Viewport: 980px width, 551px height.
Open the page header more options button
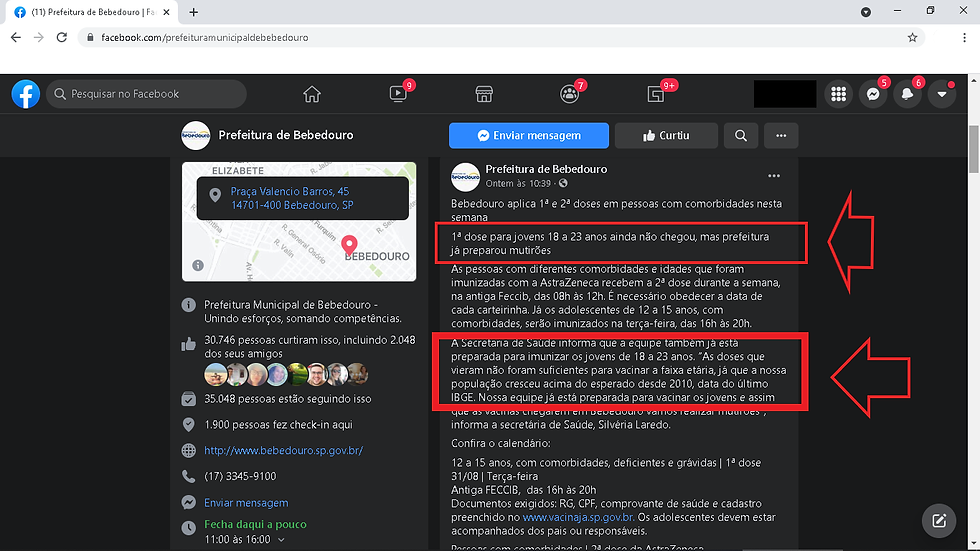tap(781, 136)
